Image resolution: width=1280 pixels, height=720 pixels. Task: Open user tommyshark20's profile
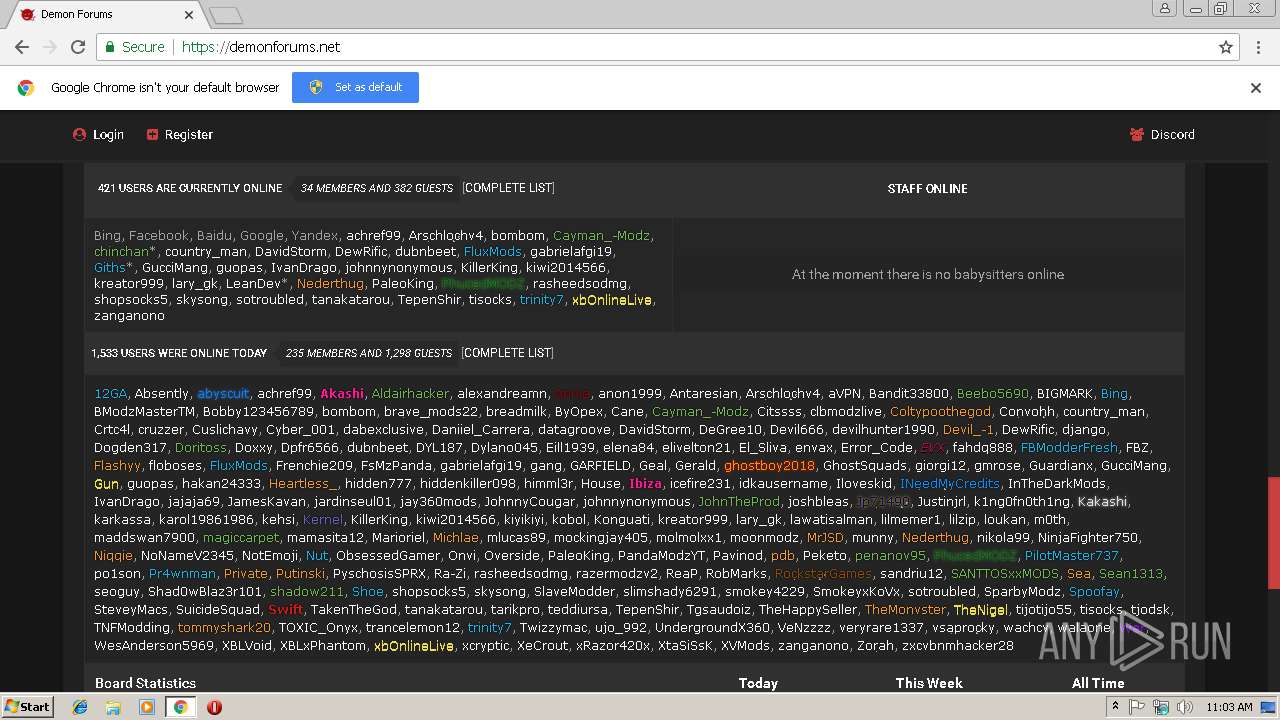pos(224,628)
